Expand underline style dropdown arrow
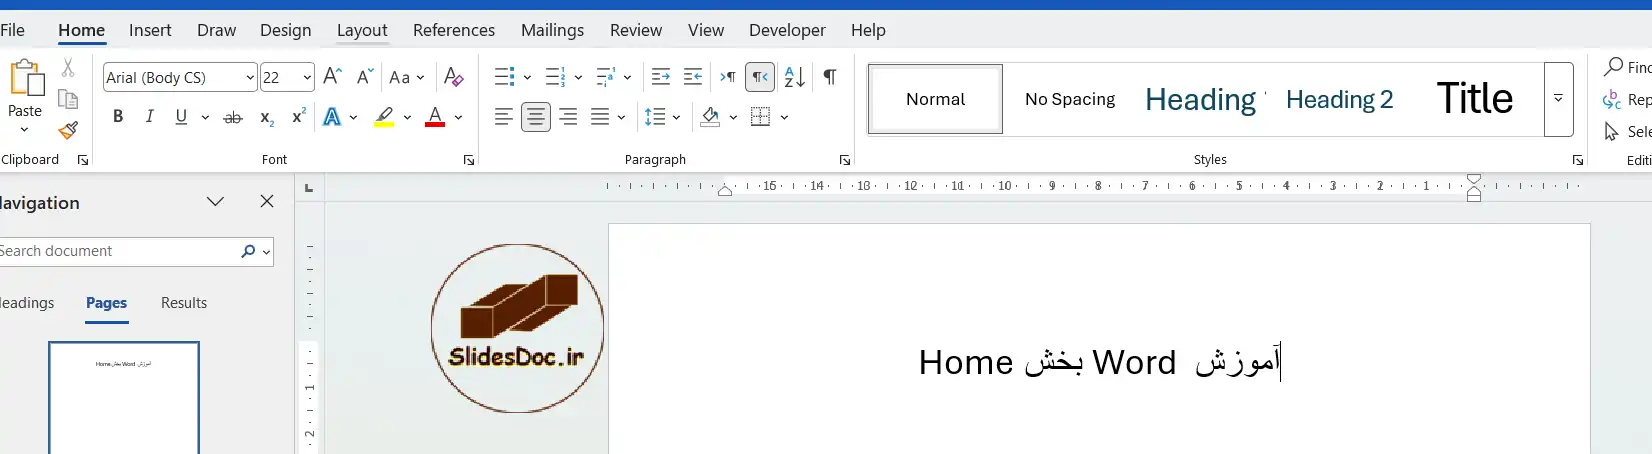The height and width of the screenshot is (454, 1652). tap(205, 117)
